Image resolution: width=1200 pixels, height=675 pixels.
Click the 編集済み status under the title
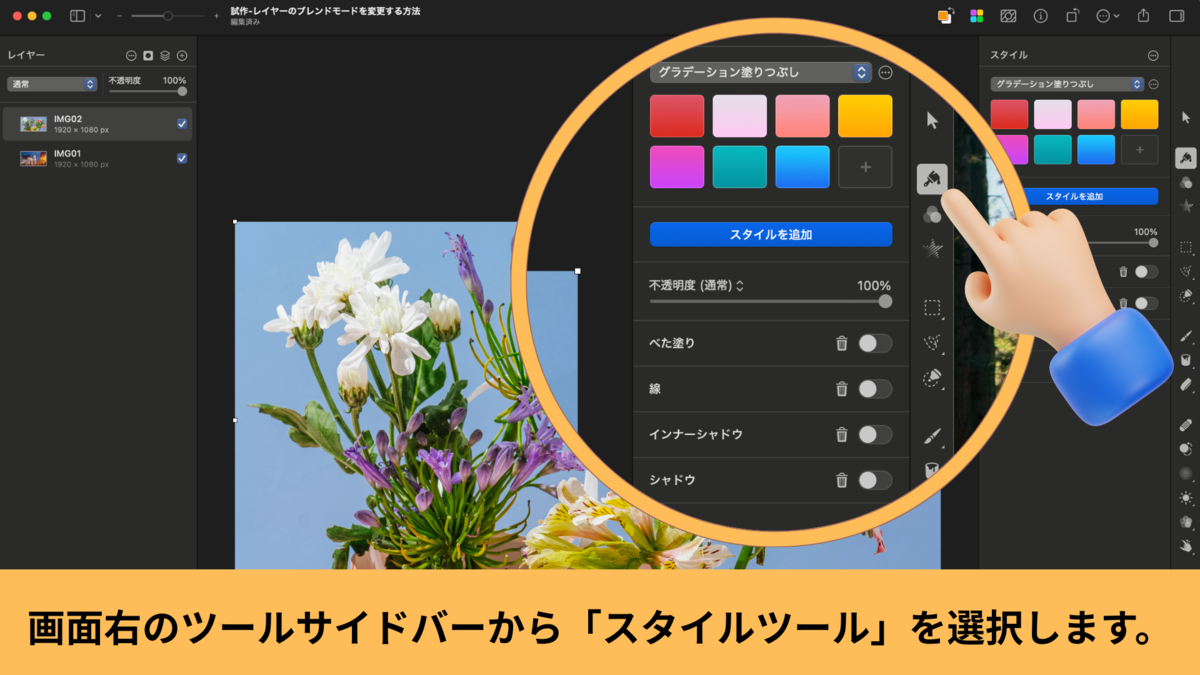(245, 22)
